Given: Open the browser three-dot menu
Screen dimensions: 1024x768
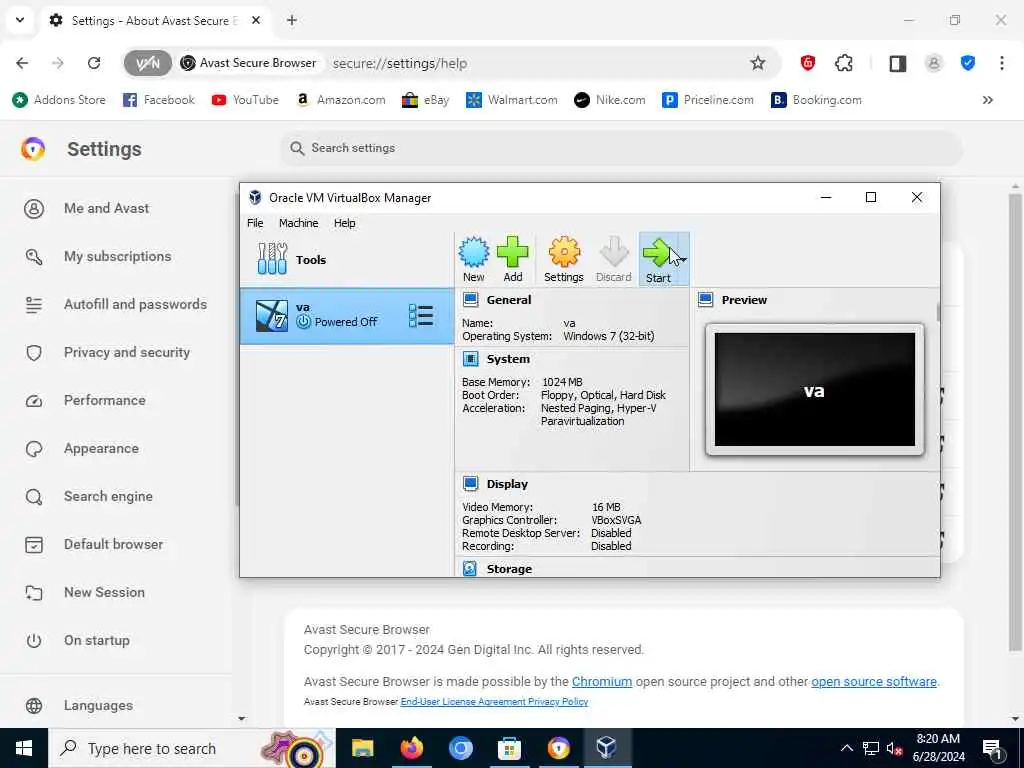Looking at the screenshot, I should pyautogui.click(x=1002, y=63).
